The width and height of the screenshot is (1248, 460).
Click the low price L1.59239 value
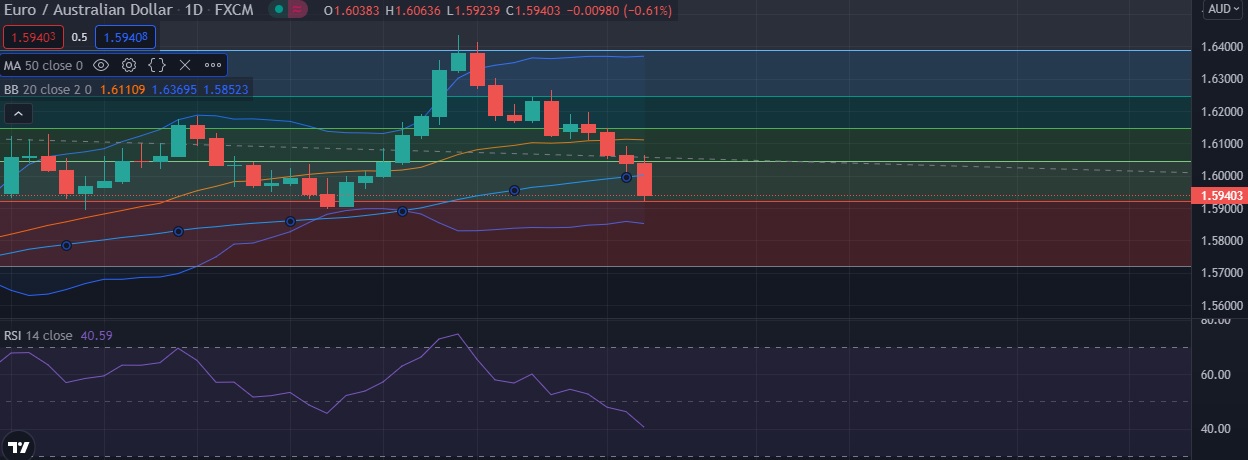[475, 11]
